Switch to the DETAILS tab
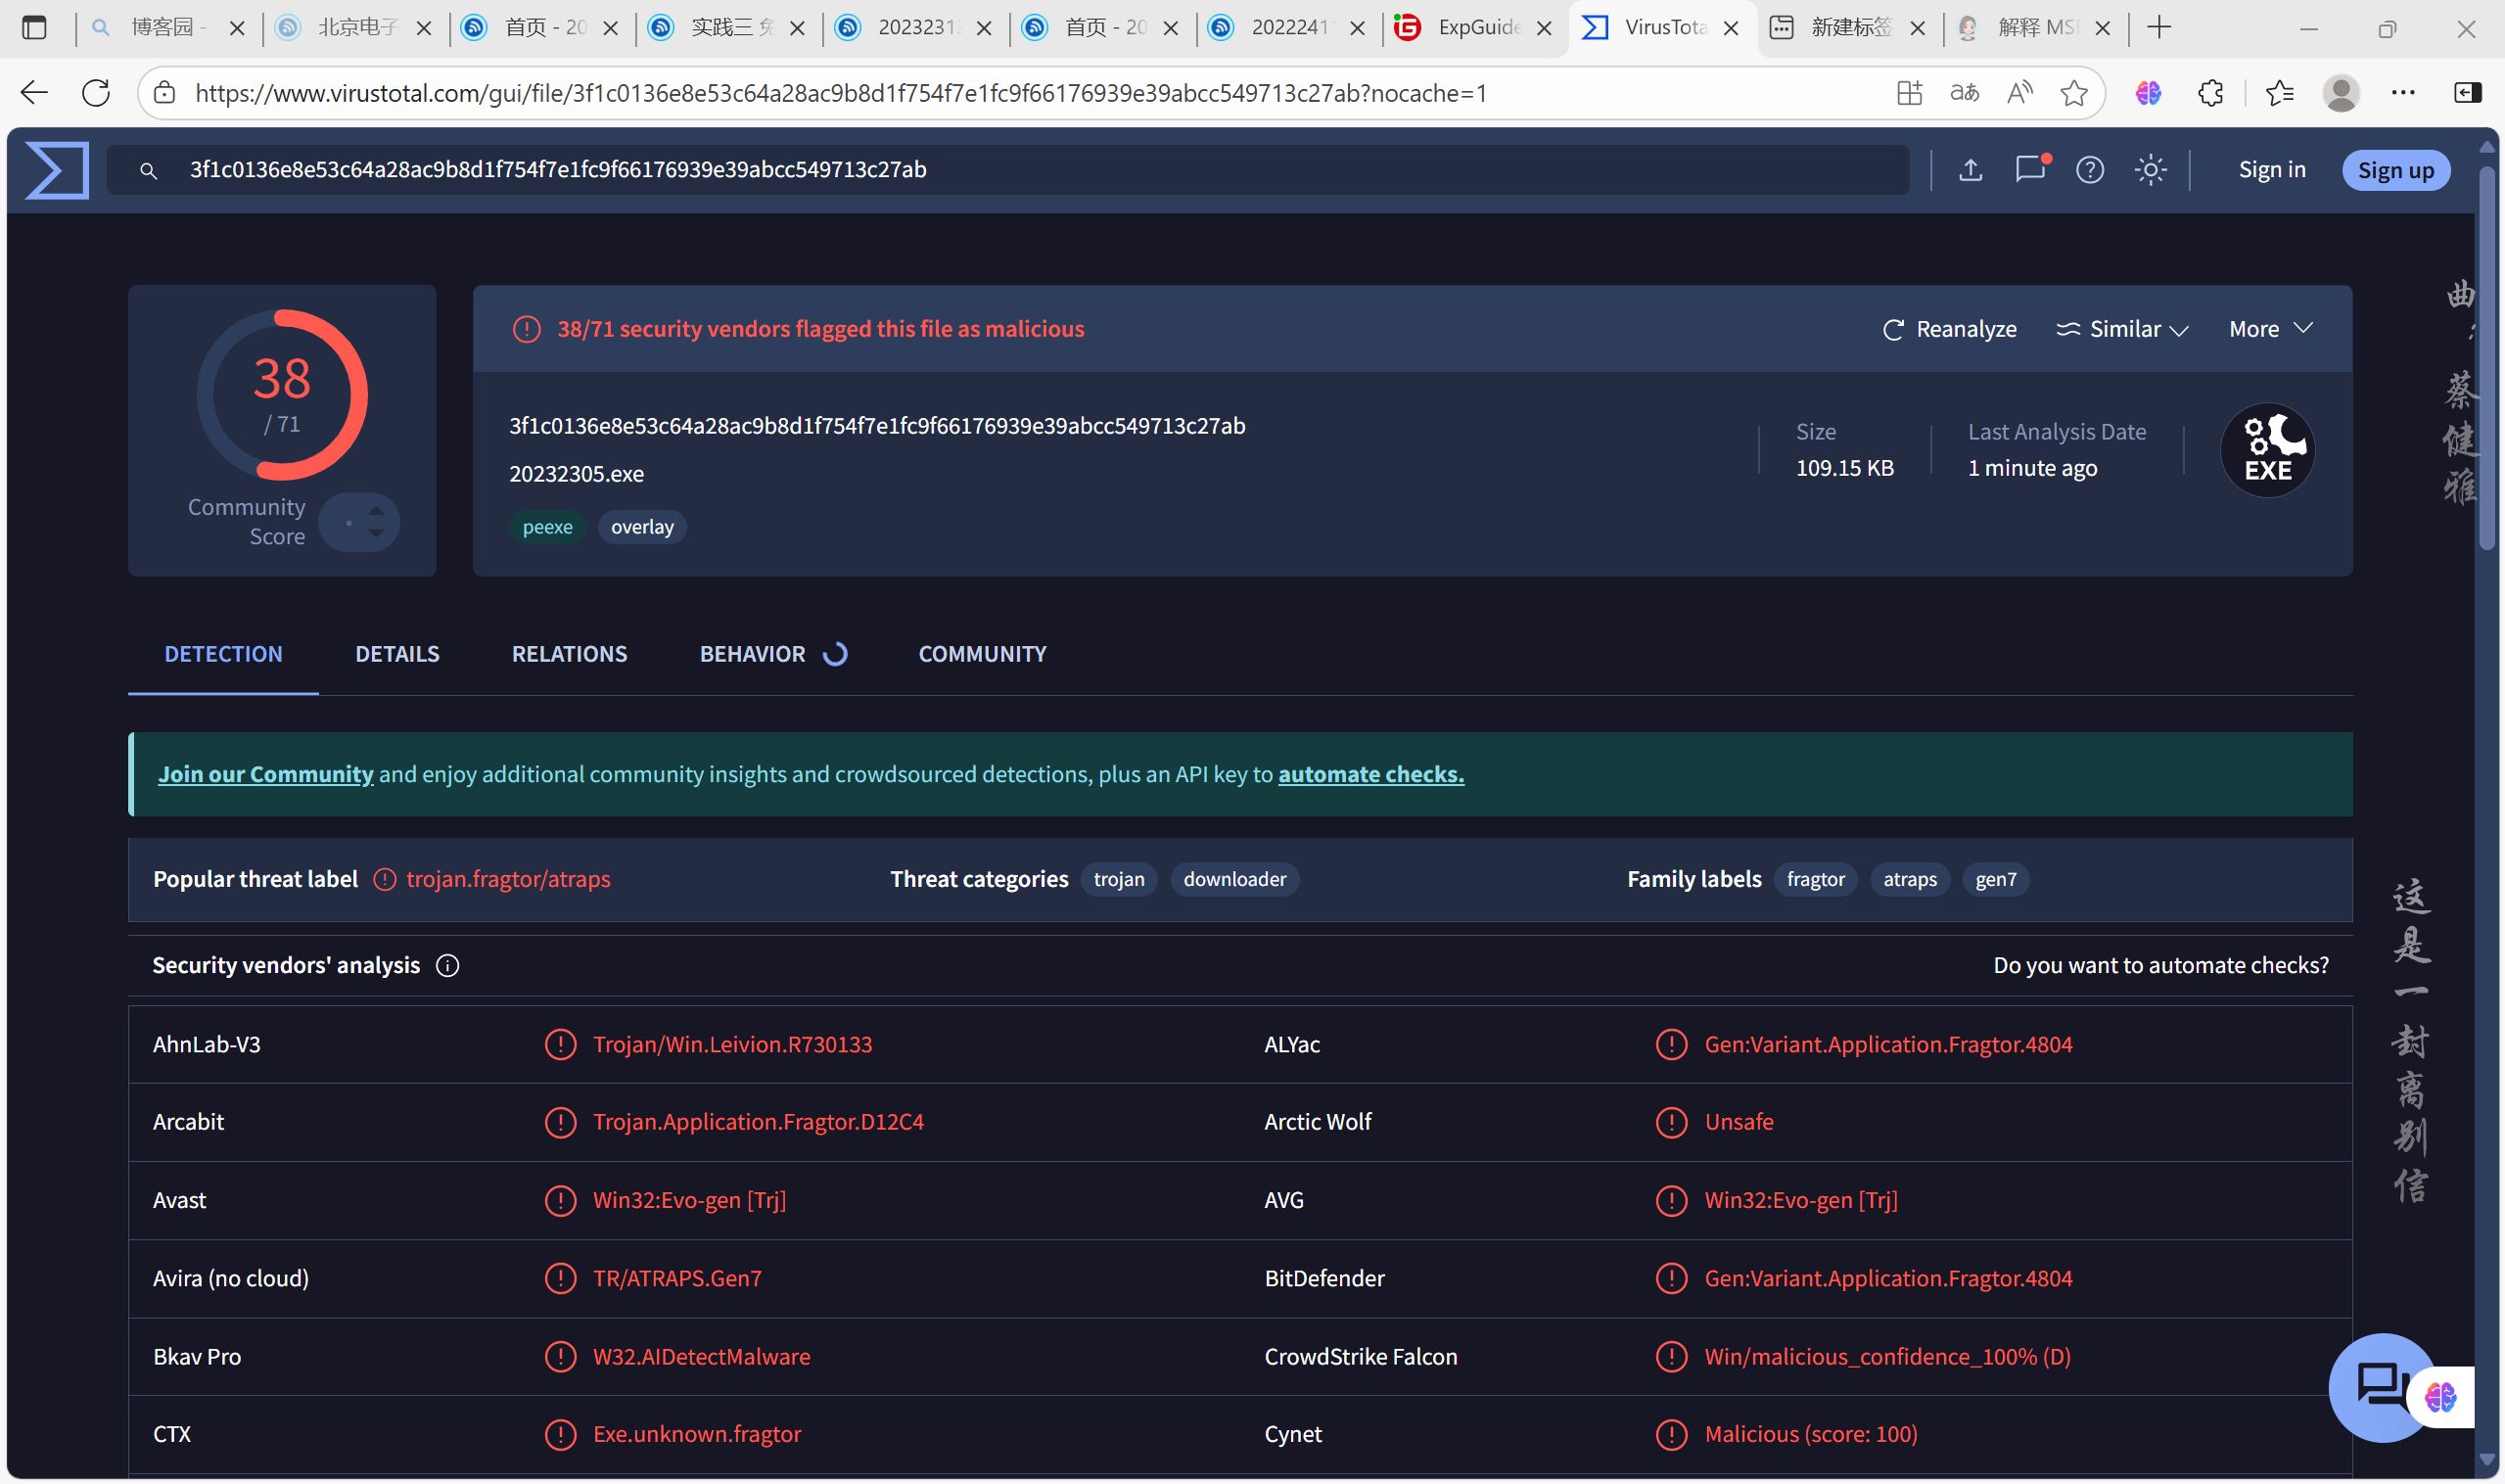This screenshot has width=2505, height=1484. click(397, 654)
